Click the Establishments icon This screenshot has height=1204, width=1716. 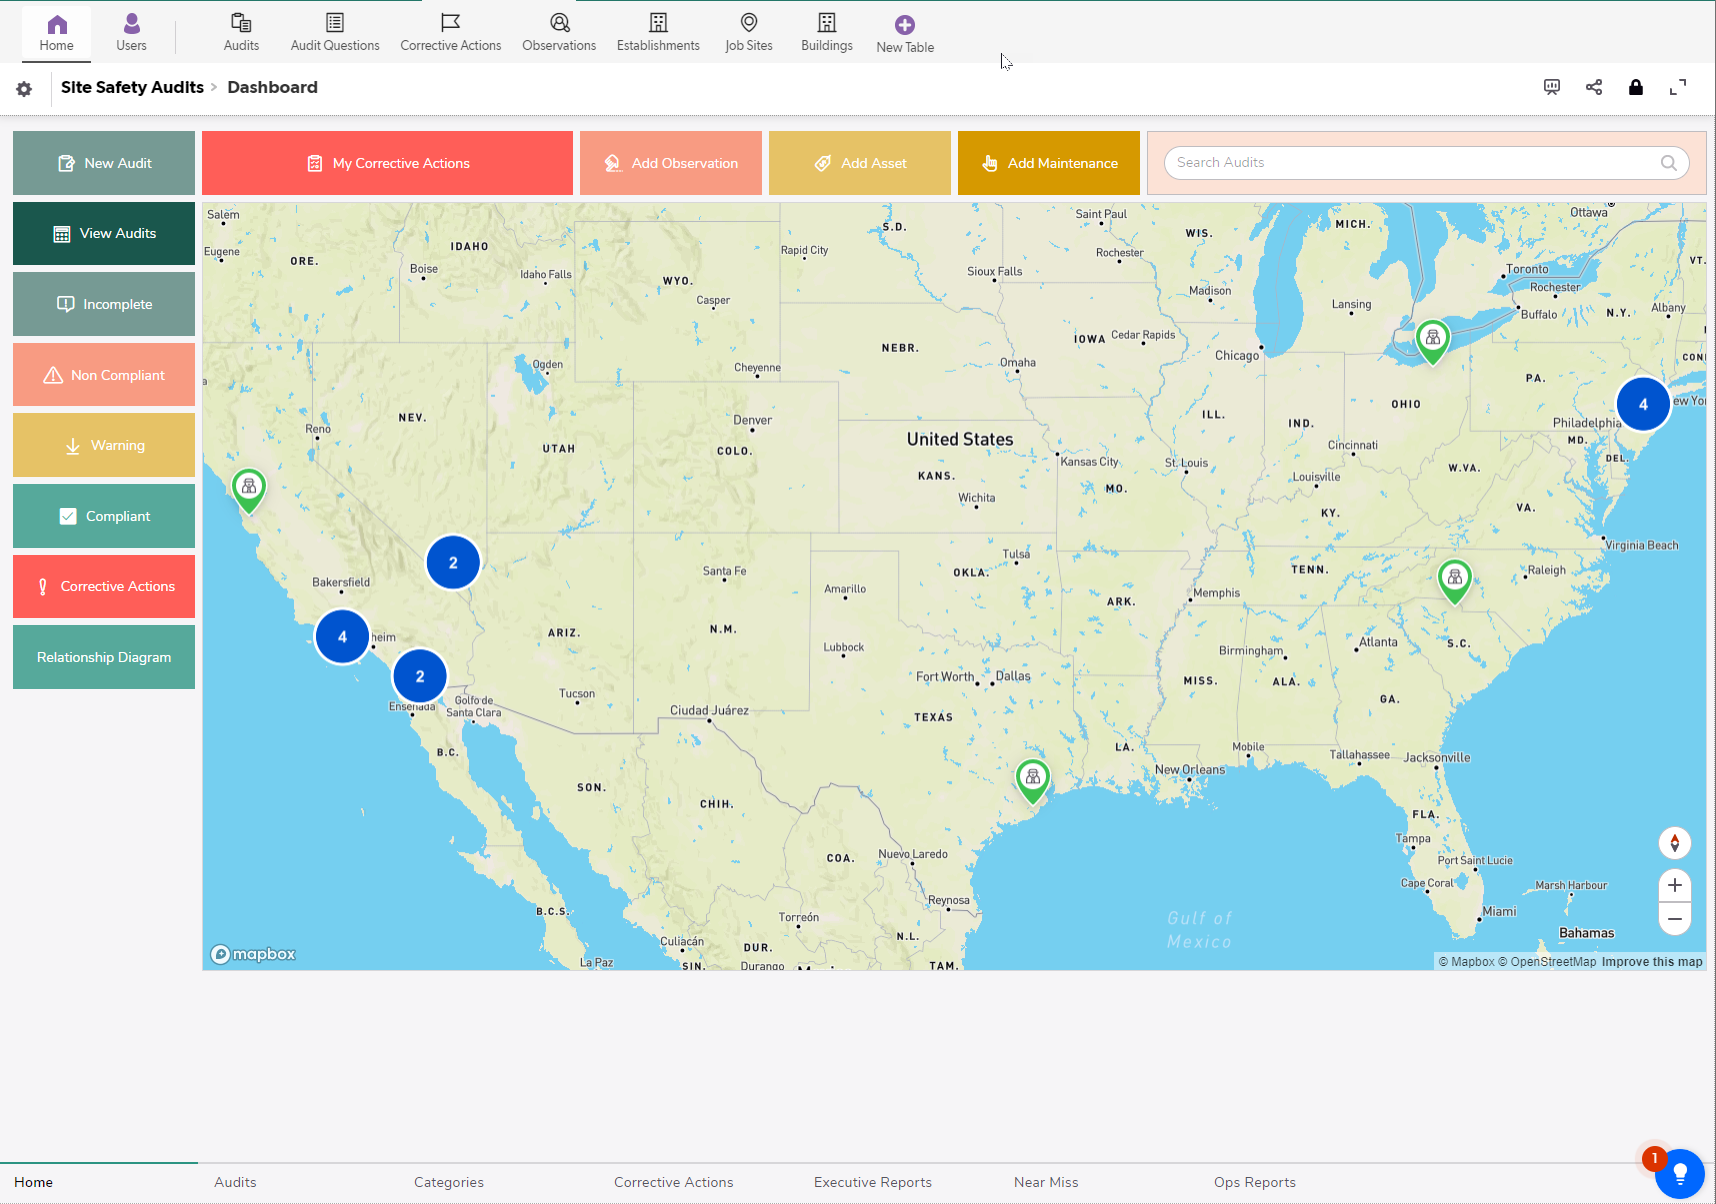[x=657, y=30]
